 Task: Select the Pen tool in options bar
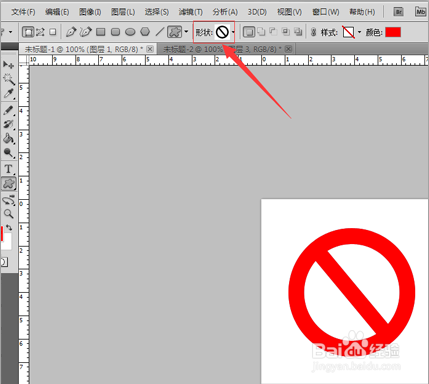71,32
